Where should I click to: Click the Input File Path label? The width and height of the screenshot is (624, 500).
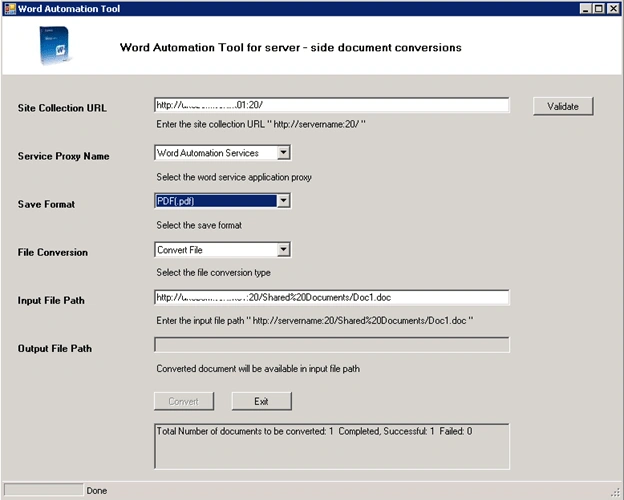click(51, 301)
